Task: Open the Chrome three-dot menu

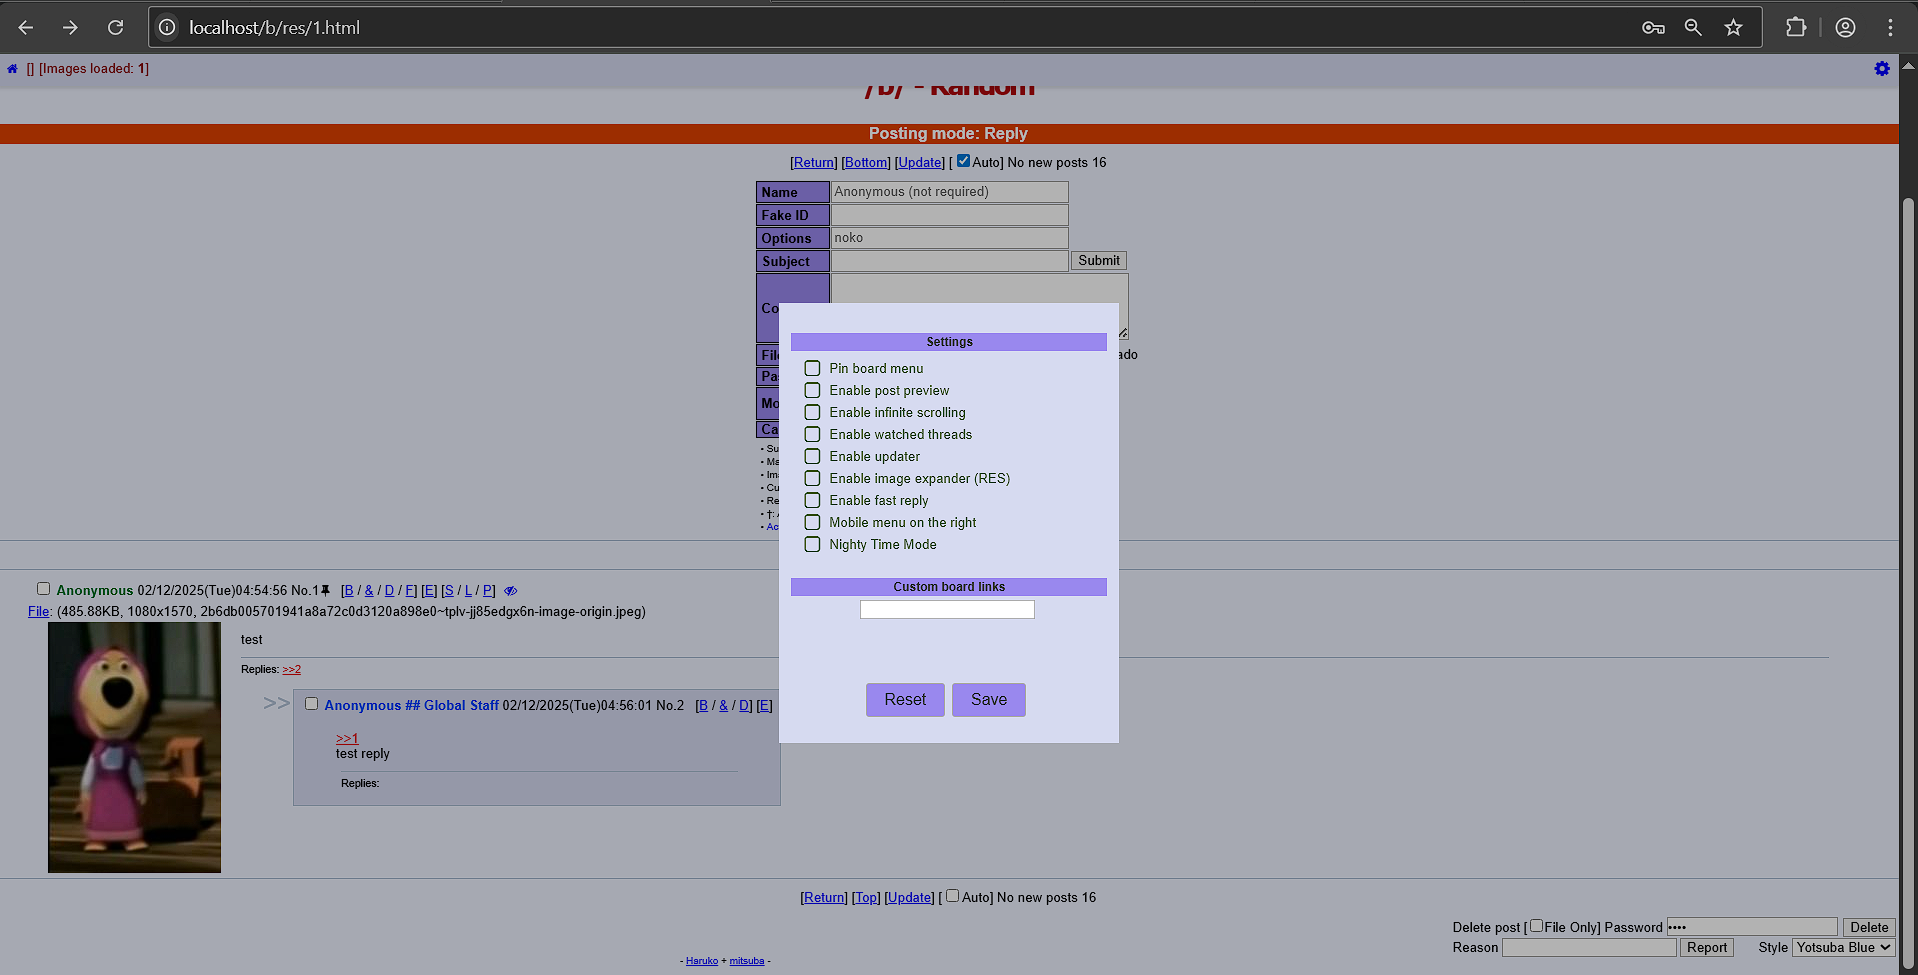Action: click(x=1889, y=28)
